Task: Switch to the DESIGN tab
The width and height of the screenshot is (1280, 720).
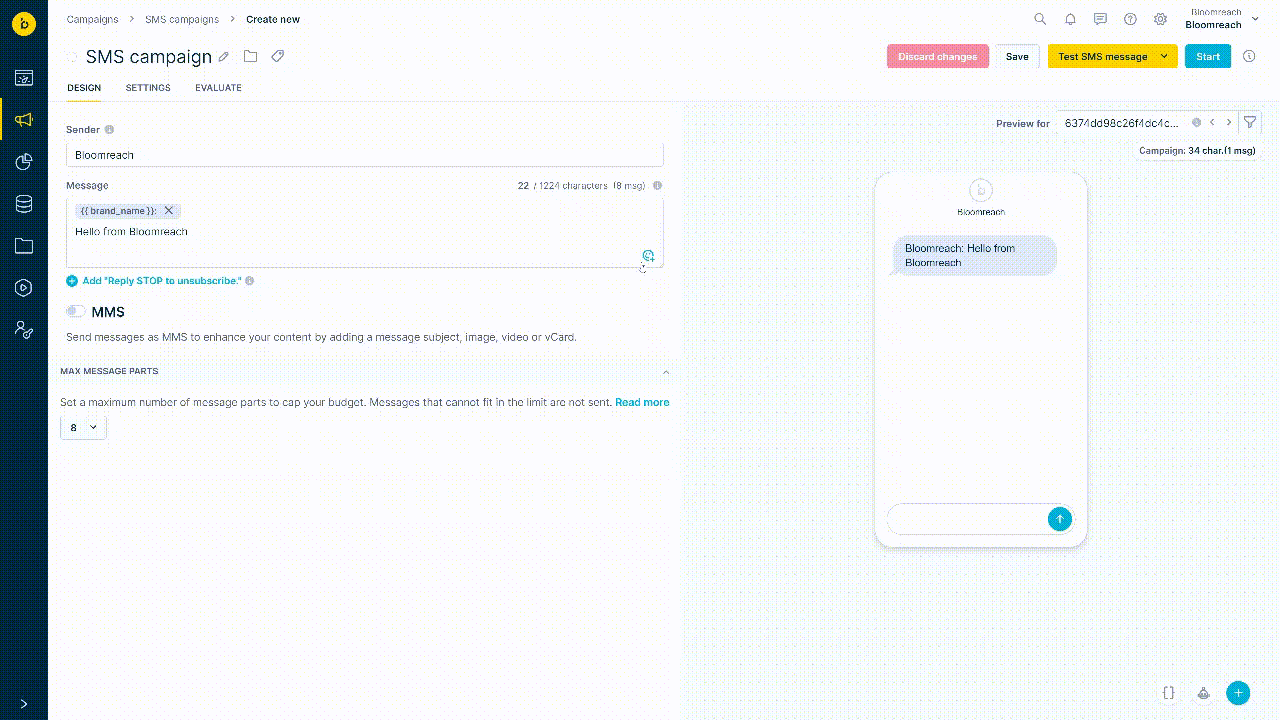Action: 84,88
